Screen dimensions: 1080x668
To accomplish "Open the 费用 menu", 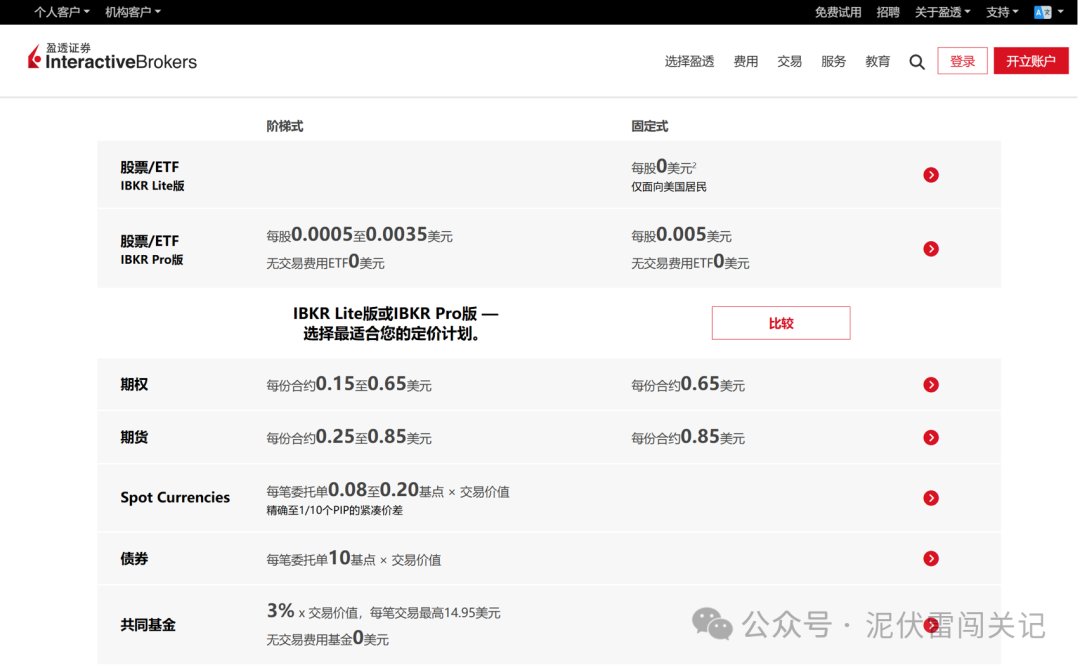I will point(745,61).
